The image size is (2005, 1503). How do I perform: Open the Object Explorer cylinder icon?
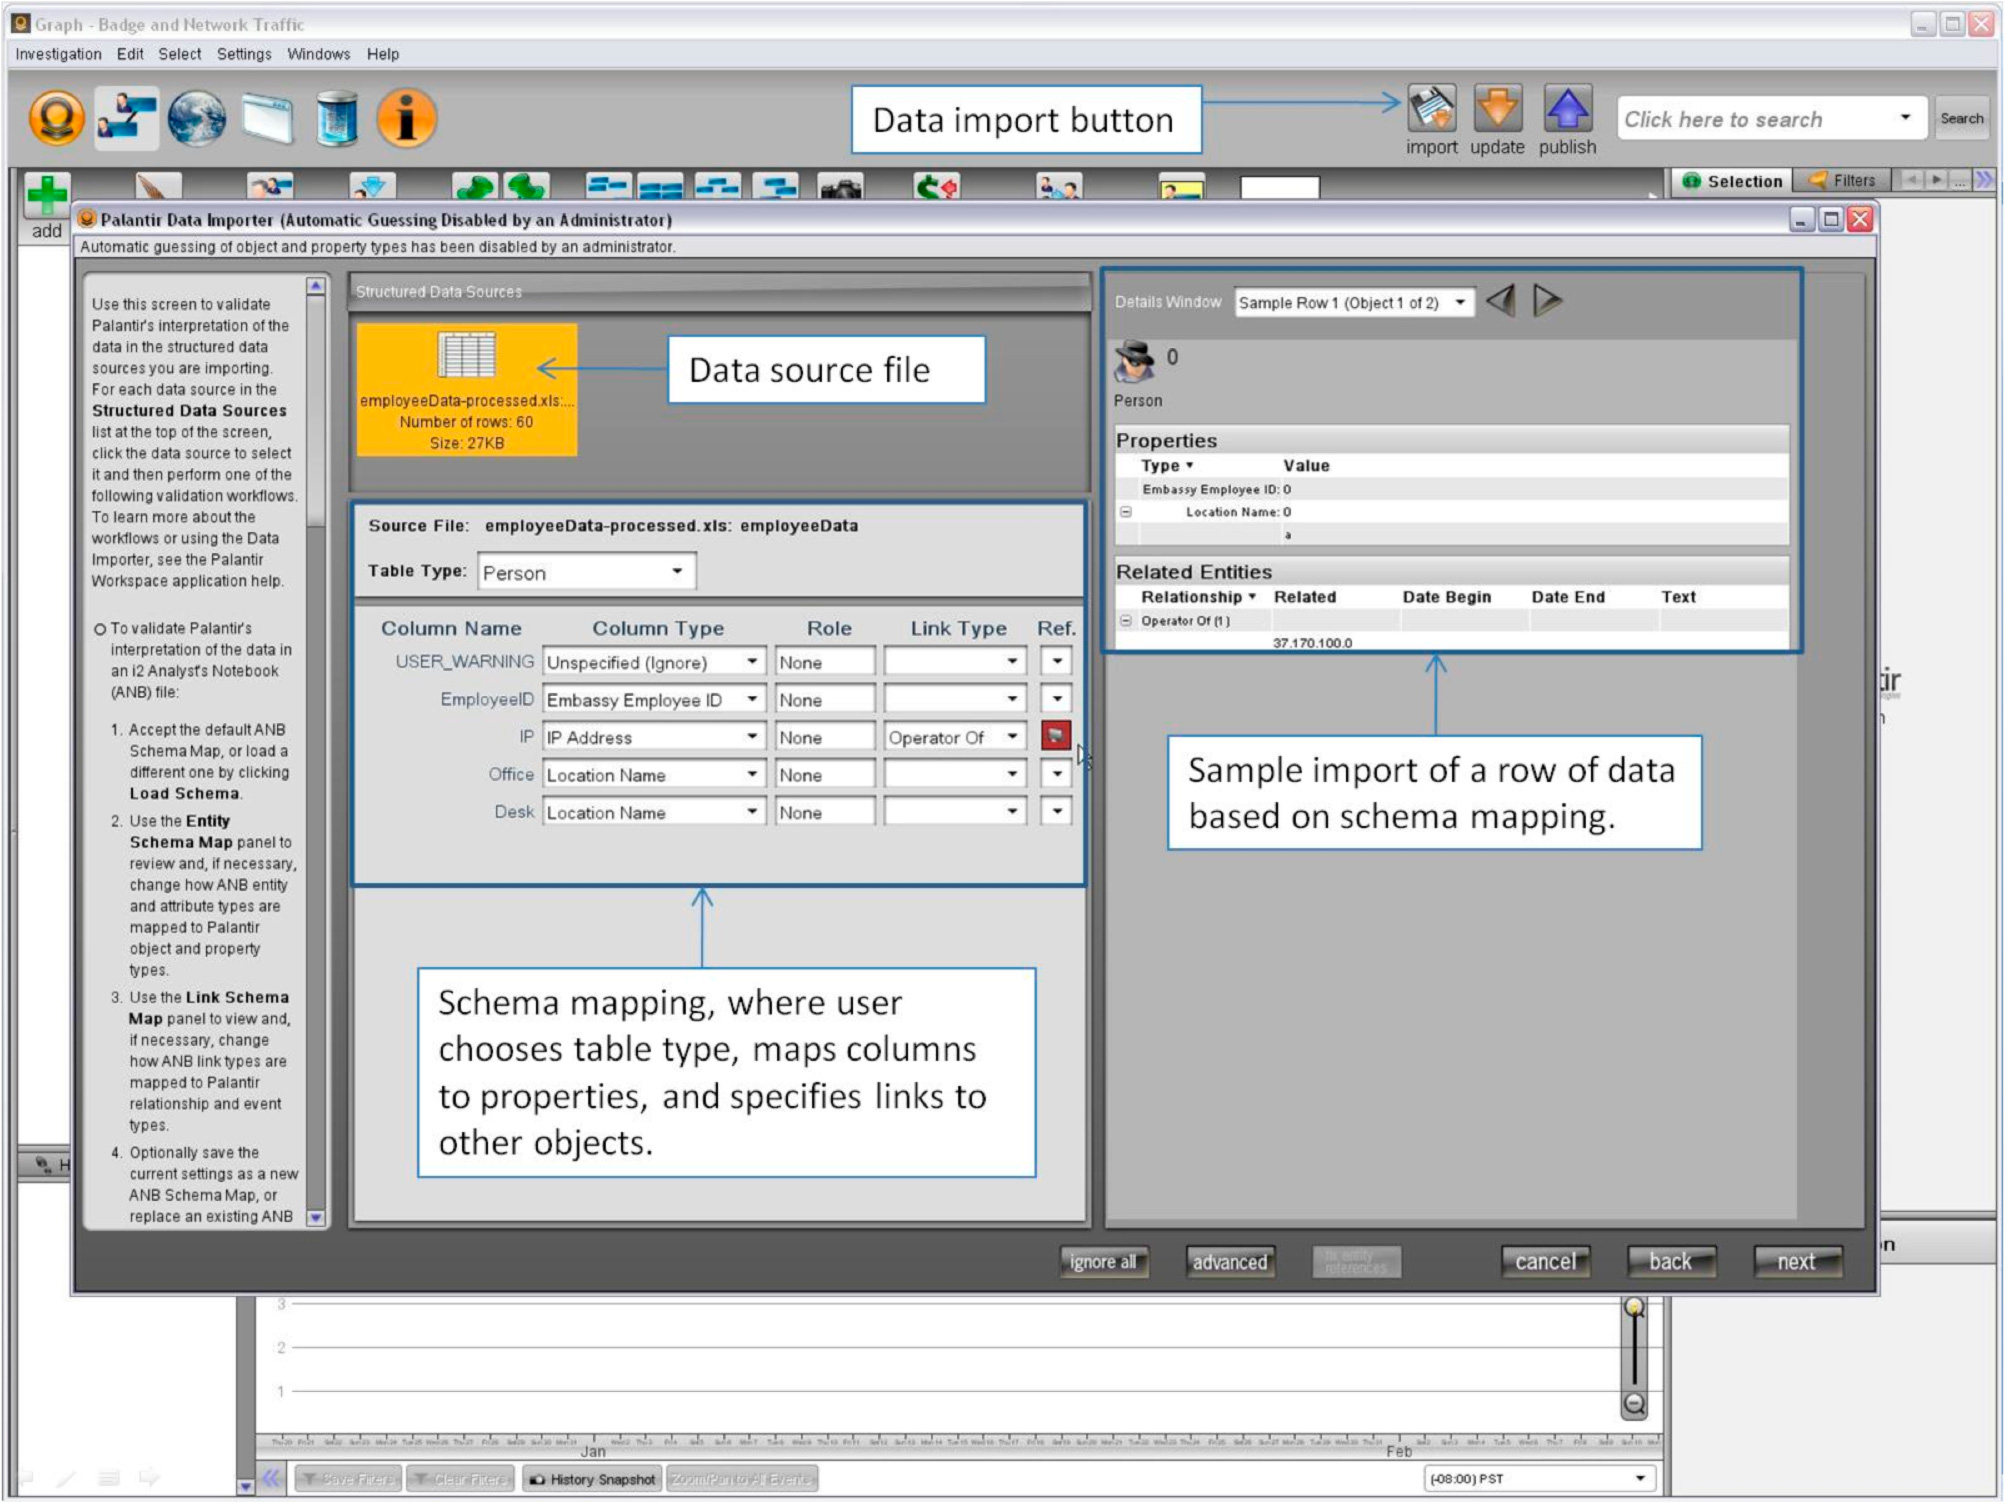click(337, 118)
